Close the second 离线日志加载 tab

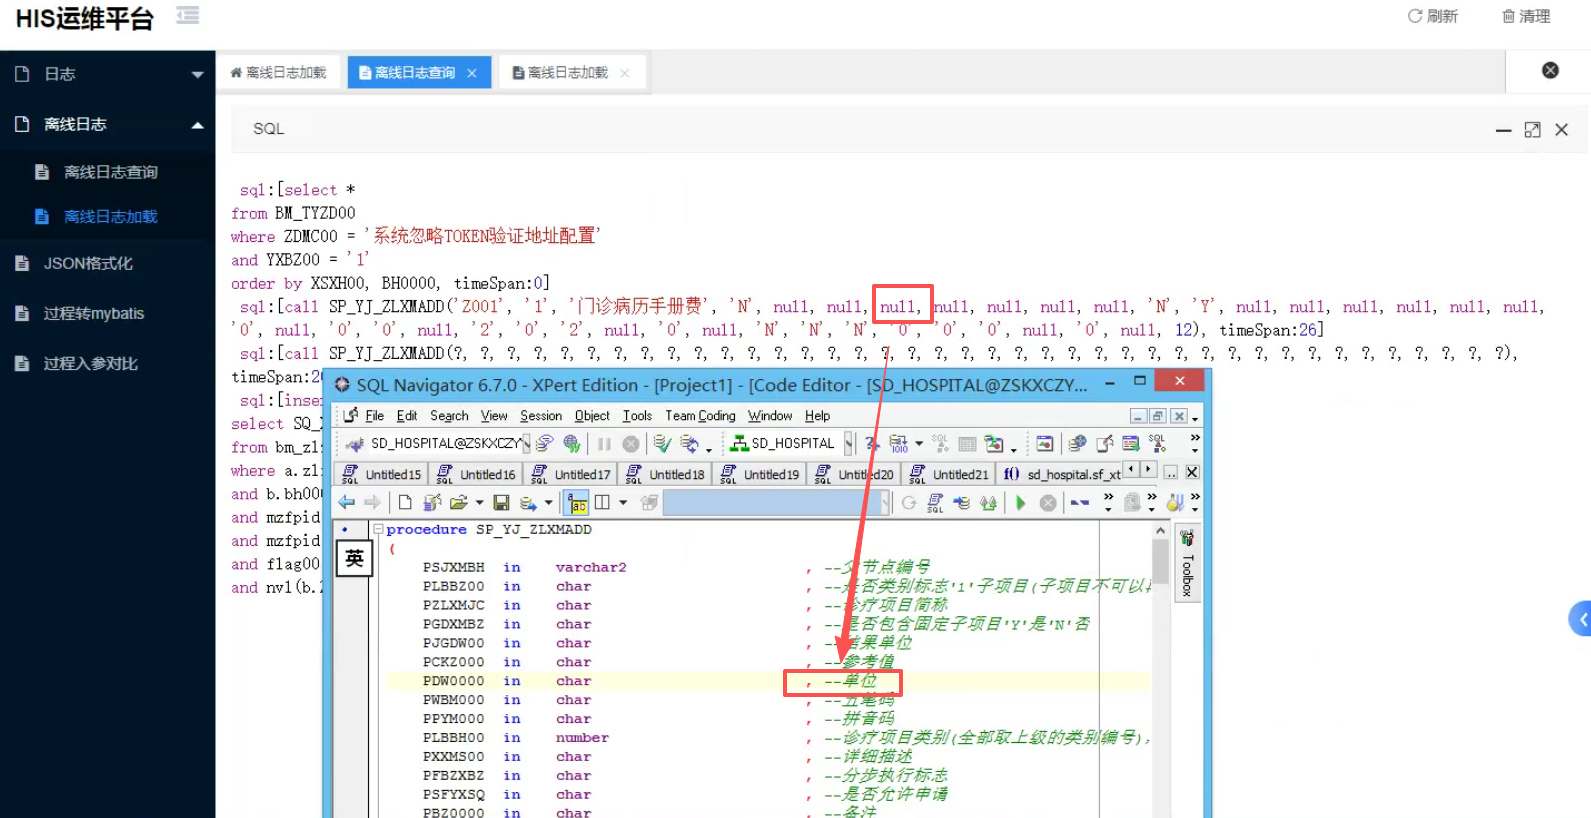(625, 73)
